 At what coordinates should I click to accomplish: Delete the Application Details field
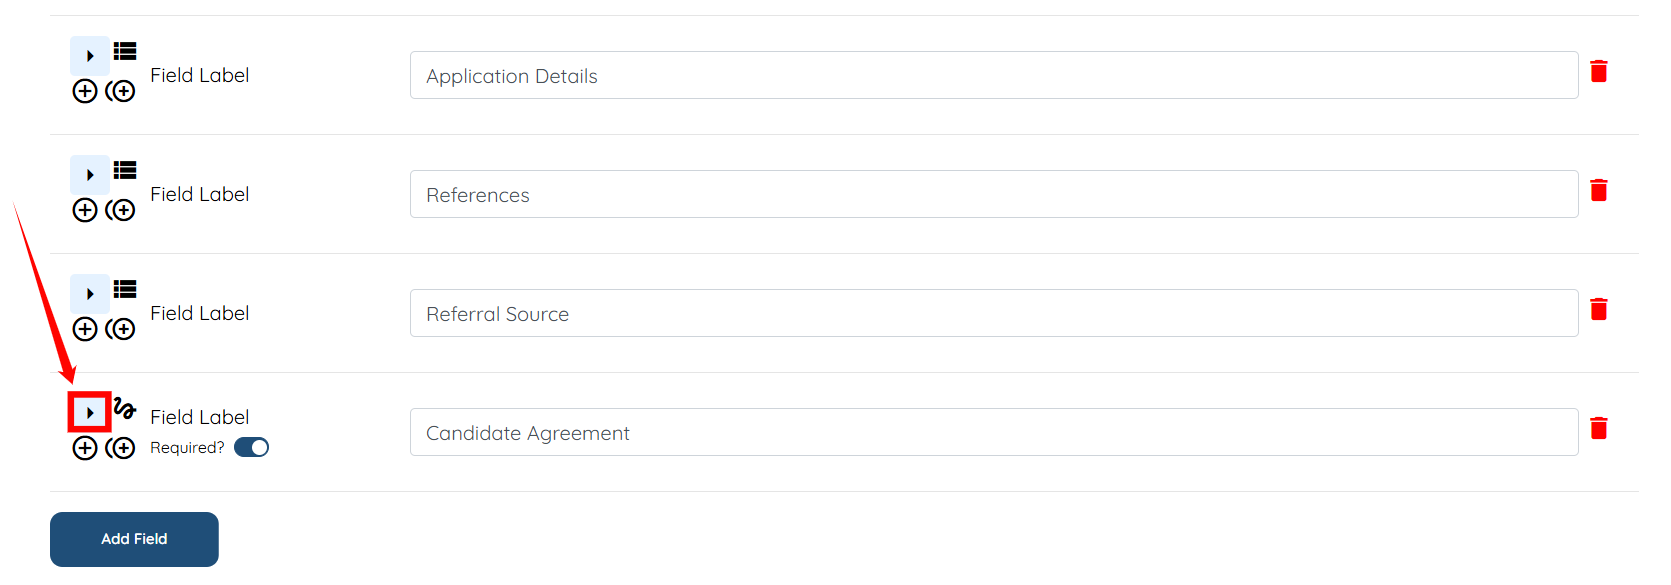click(1598, 71)
